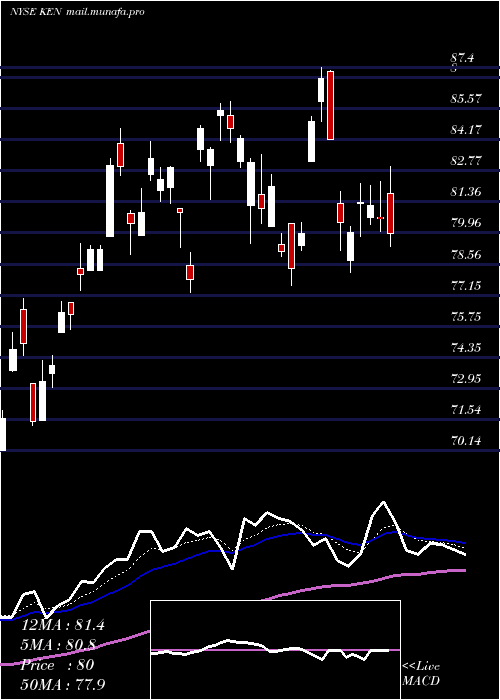Click the 74.35 price axis label
This screenshot has height=700, width=500.
[x=467, y=347]
